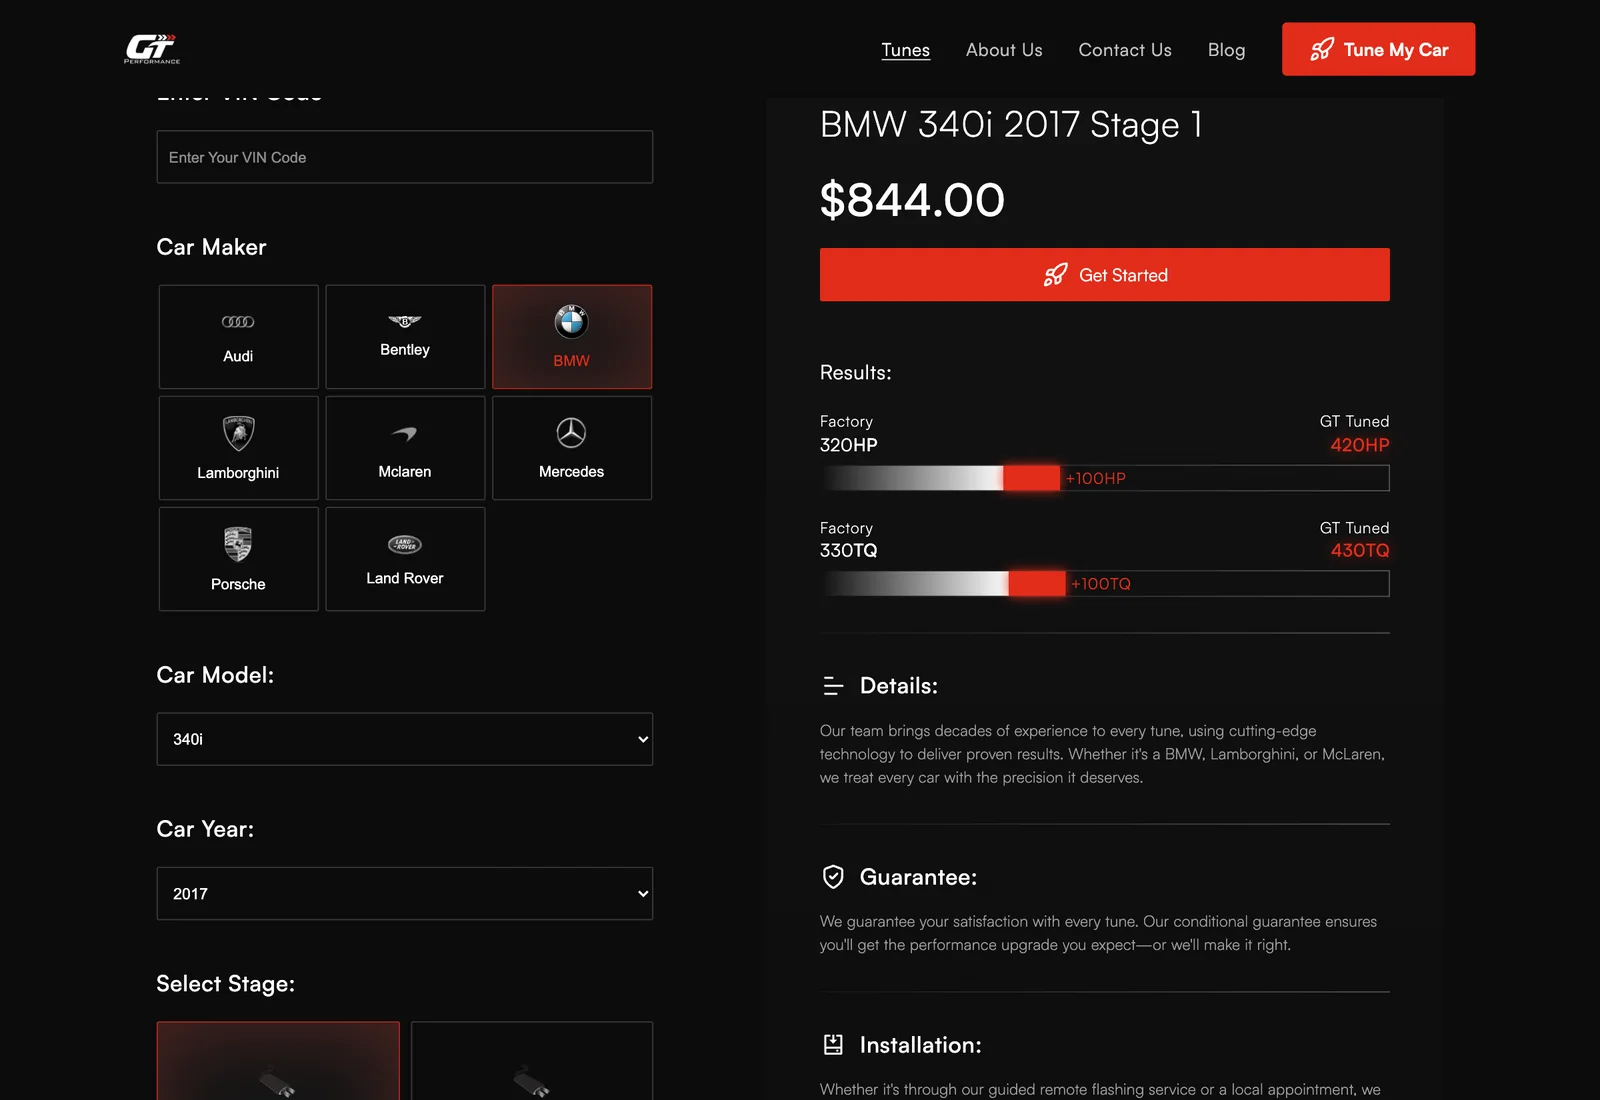Go to the About Us page
This screenshot has width=1600, height=1100.
pos(1004,50)
